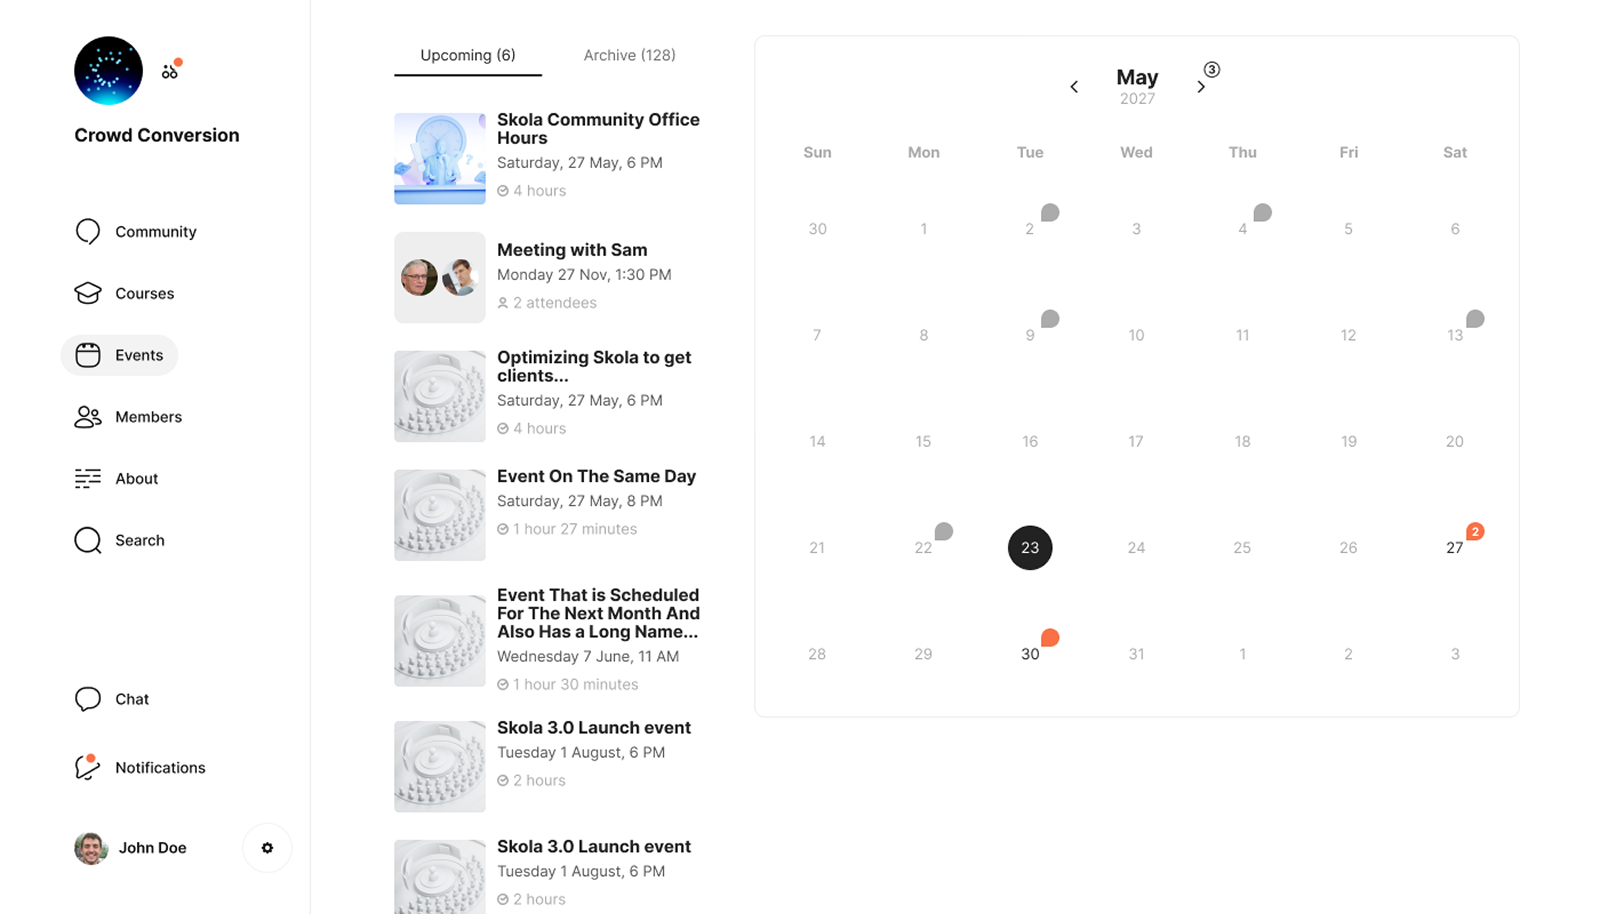
Task: Switch to the Upcoming (6) tab
Action: point(468,55)
